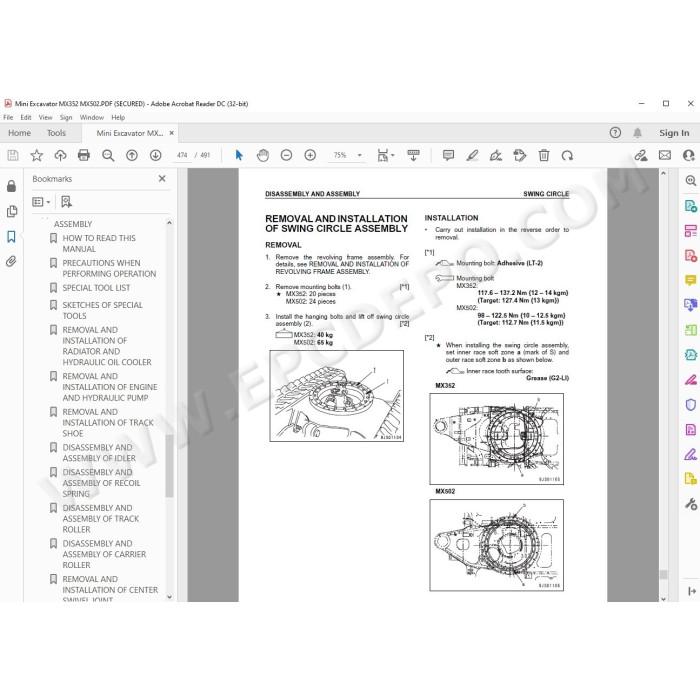
Task: Add a new bookmark icon
Action: tap(66, 202)
